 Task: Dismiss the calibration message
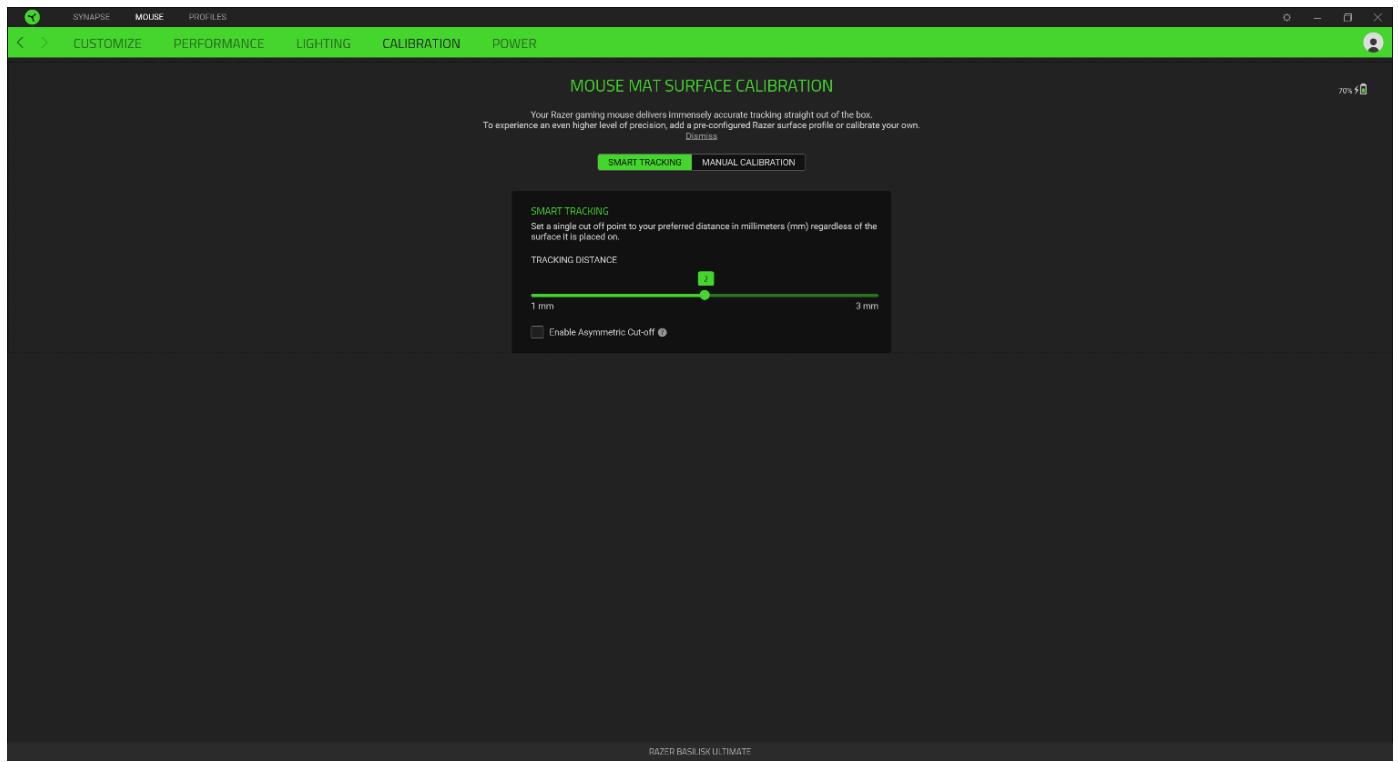point(701,136)
